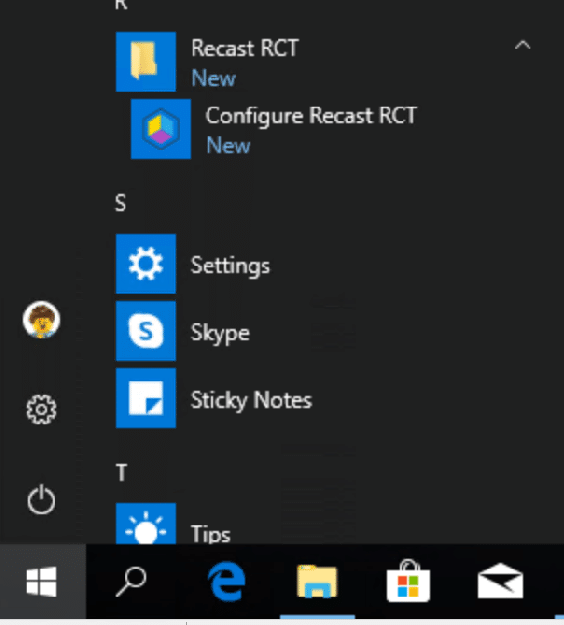Screen dimensions: 564x625
Task: Open the Recast RCT folder icon
Action: pos(146,62)
